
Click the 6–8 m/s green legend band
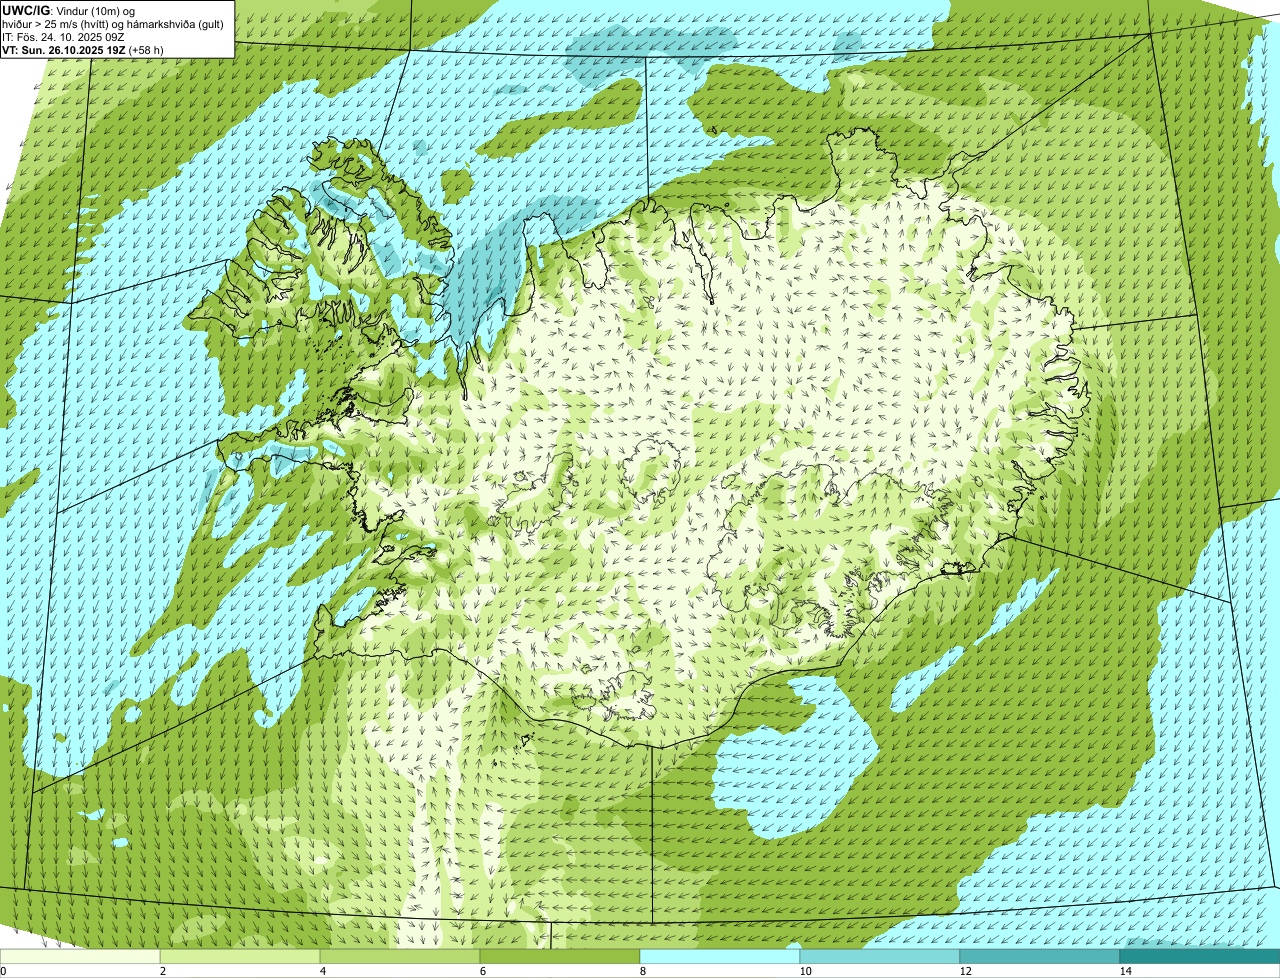560,956
